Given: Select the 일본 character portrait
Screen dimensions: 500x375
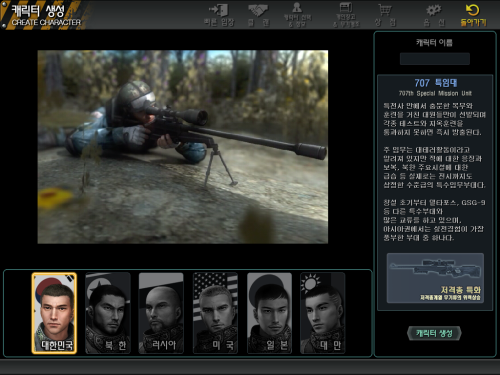Looking at the screenshot, I should 269,313.
